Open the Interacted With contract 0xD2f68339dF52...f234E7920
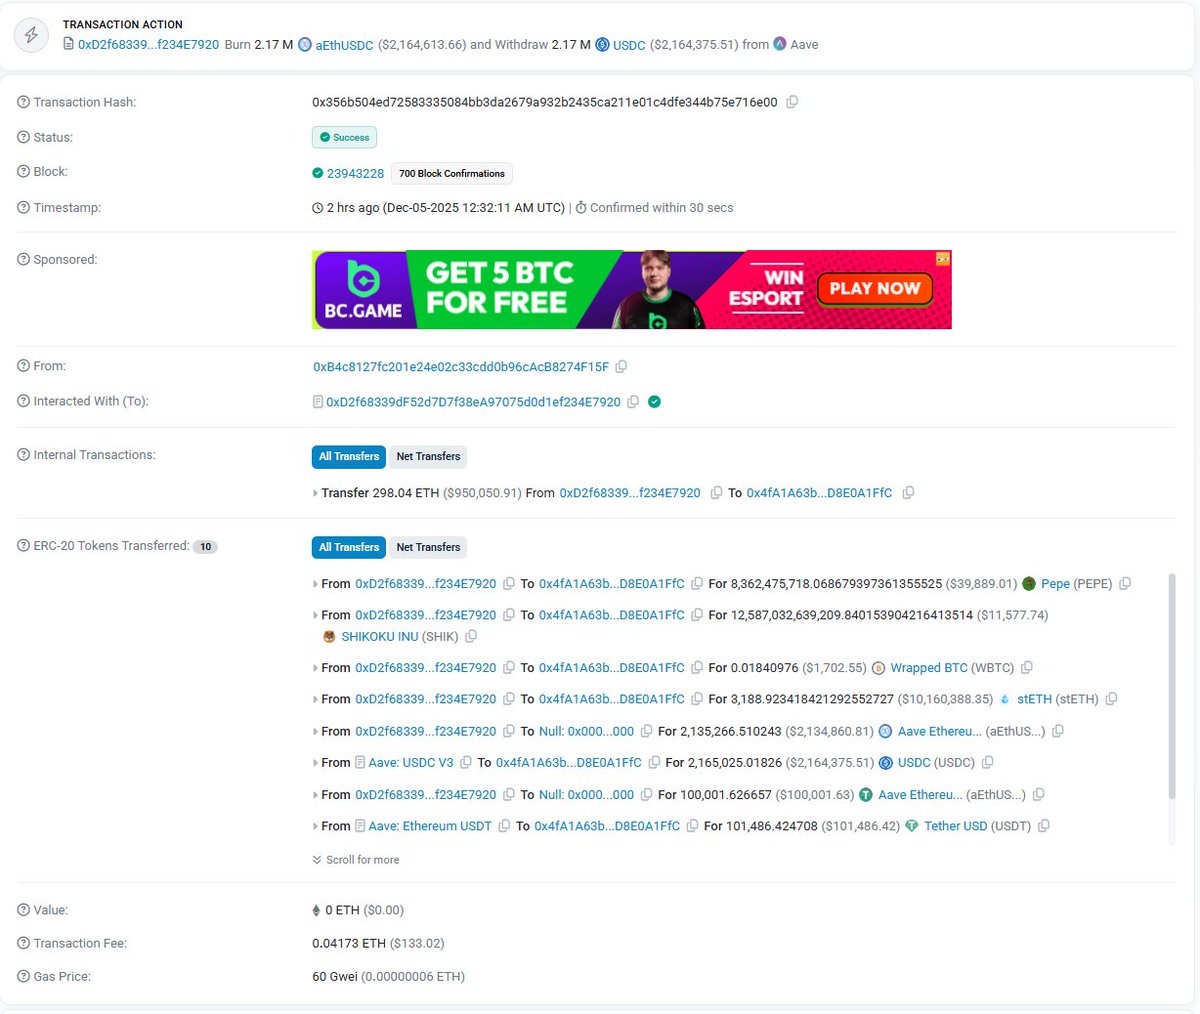1200x1014 pixels. [473, 402]
